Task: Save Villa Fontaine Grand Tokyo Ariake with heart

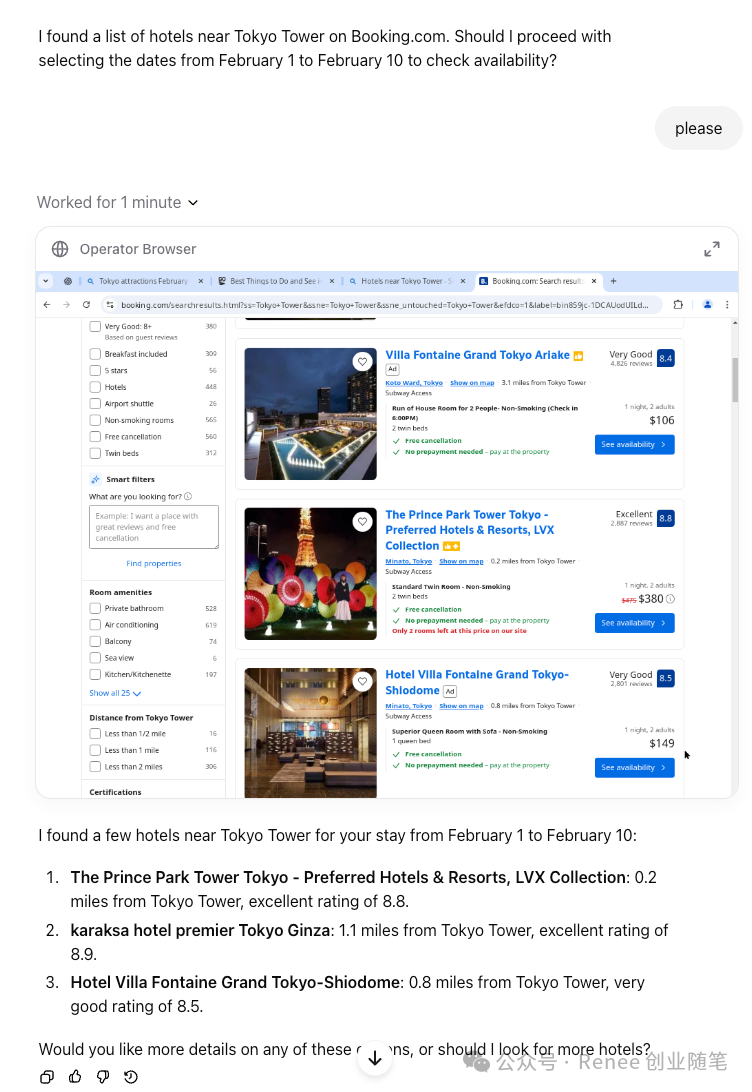Action: [362, 362]
